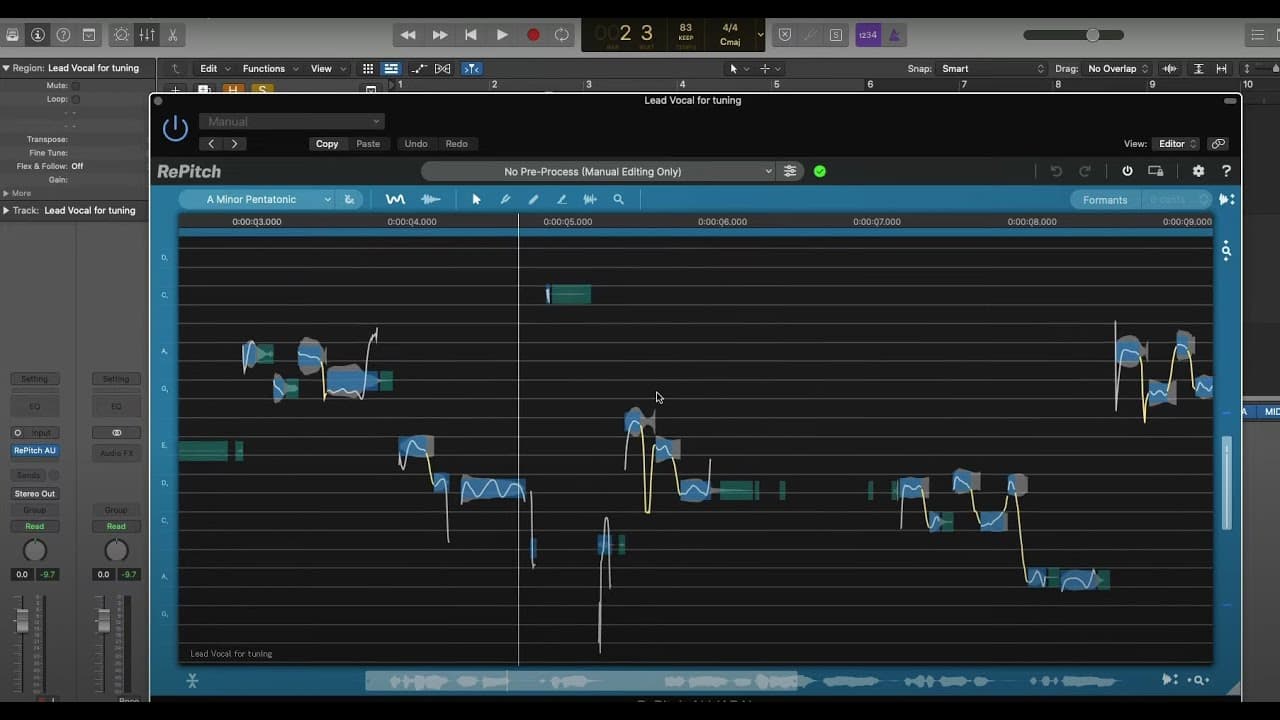Click the RePitch help question mark icon
1280x720 pixels.
(1226, 170)
